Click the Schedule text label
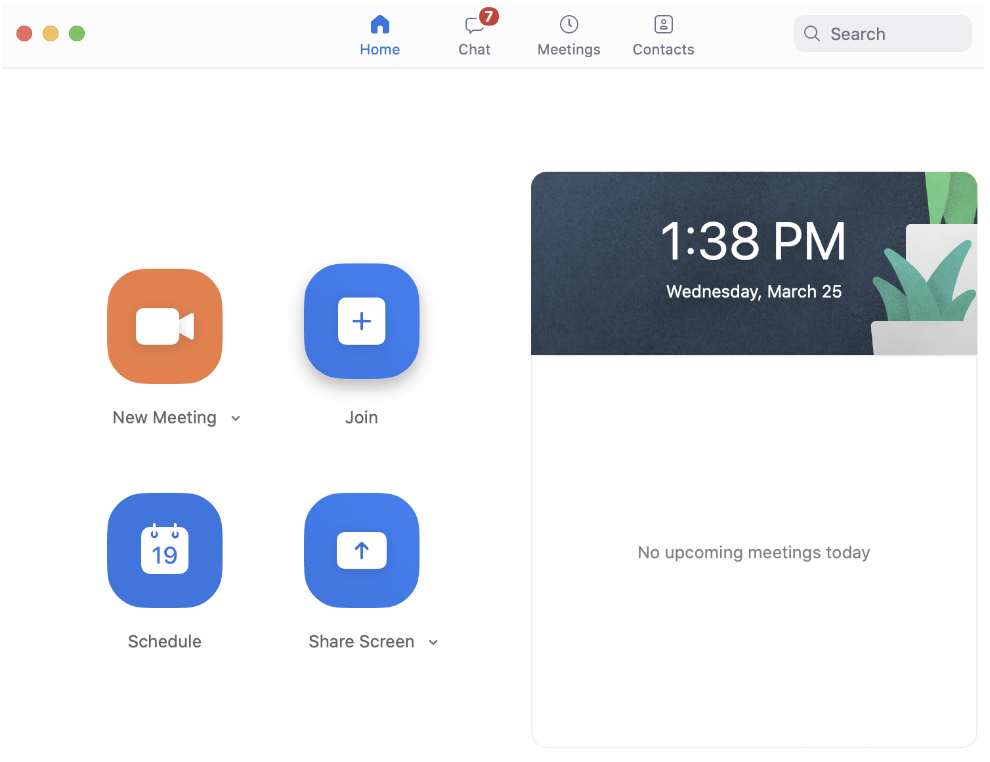Image resolution: width=990 pixels, height=762 pixels. (x=165, y=641)
